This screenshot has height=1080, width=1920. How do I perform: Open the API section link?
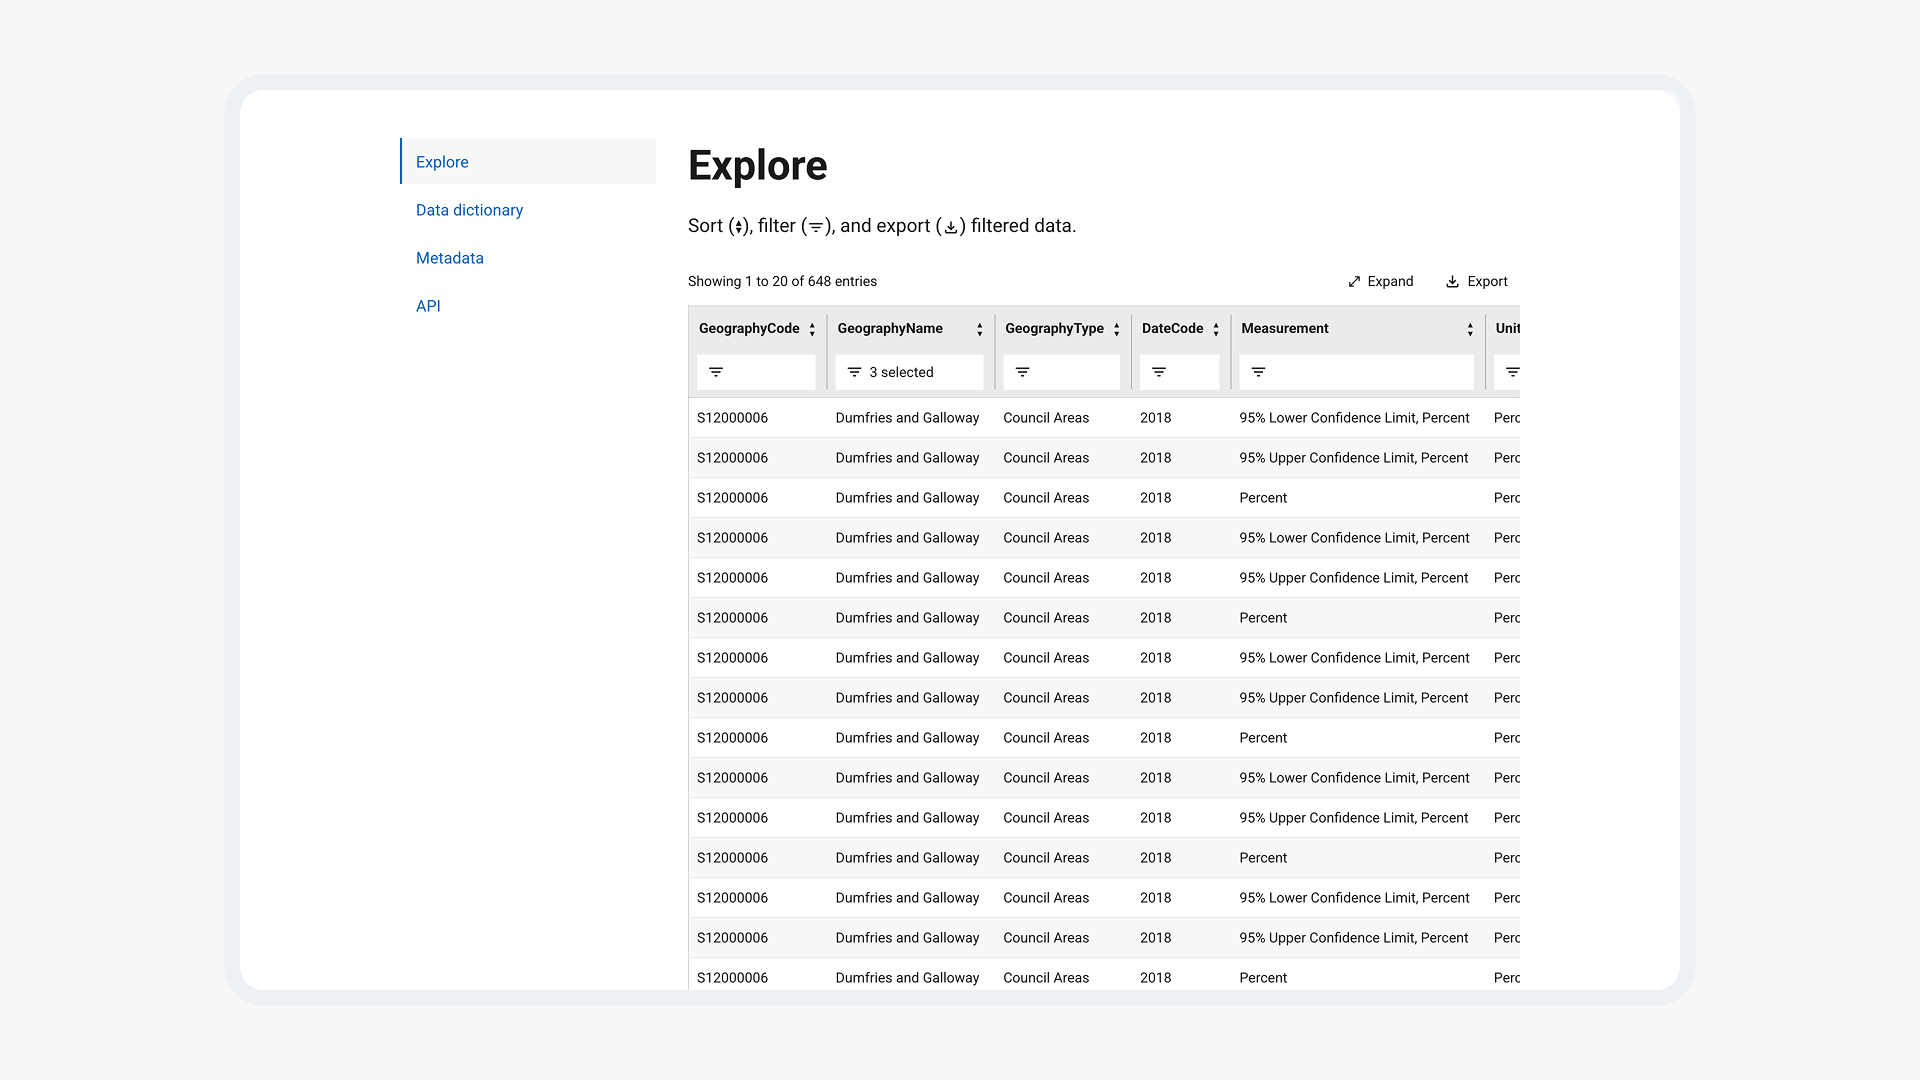pyautogui.click(x=428, y=306)
